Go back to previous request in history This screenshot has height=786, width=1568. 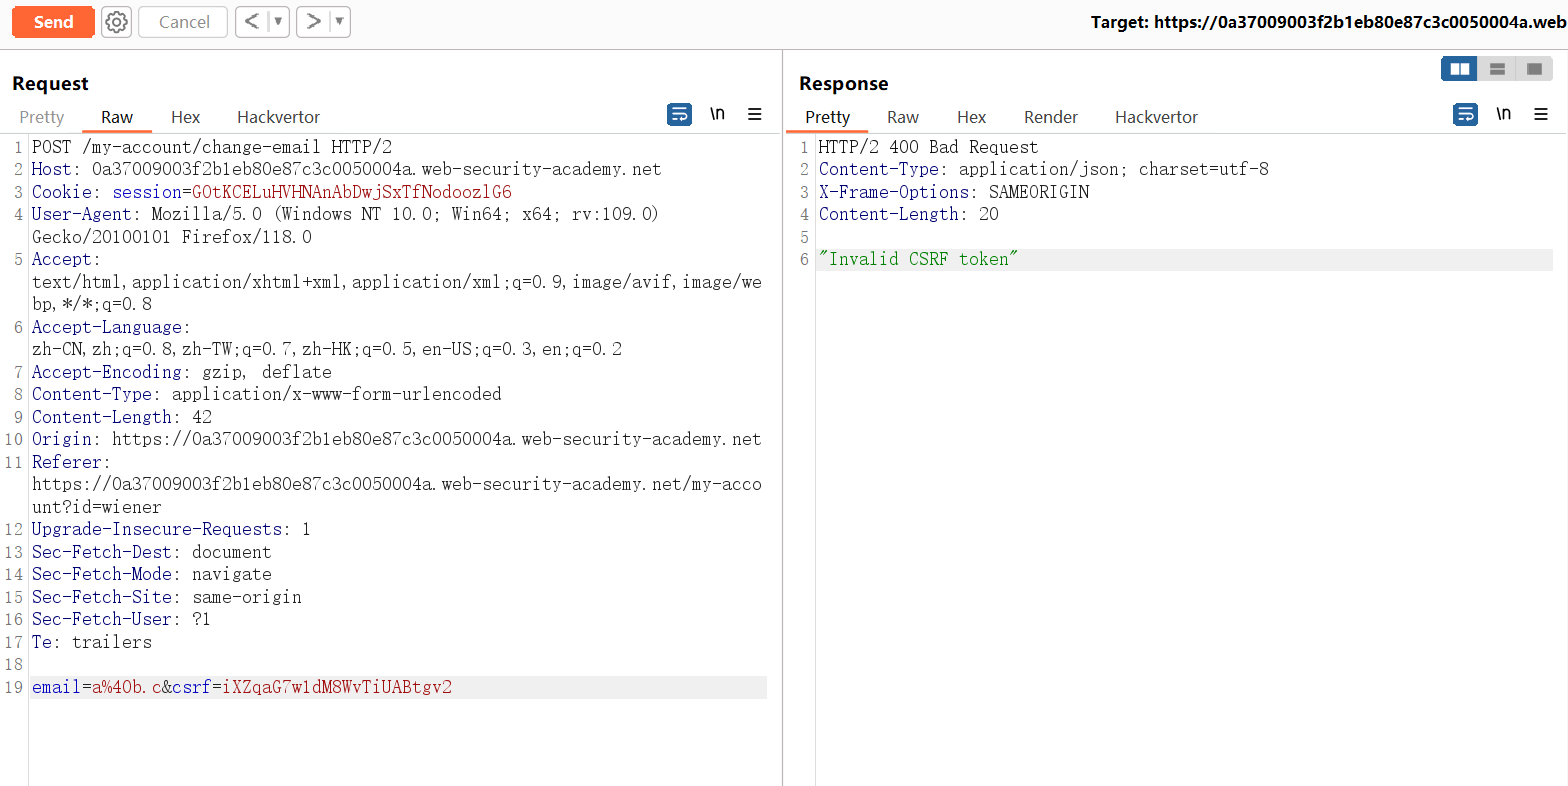pyautogui.click(x=252, y=22)
